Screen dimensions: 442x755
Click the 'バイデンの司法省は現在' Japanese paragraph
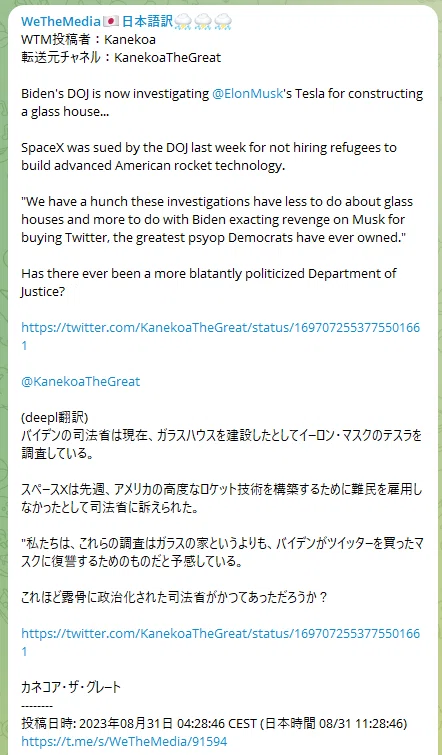point(221,444)
